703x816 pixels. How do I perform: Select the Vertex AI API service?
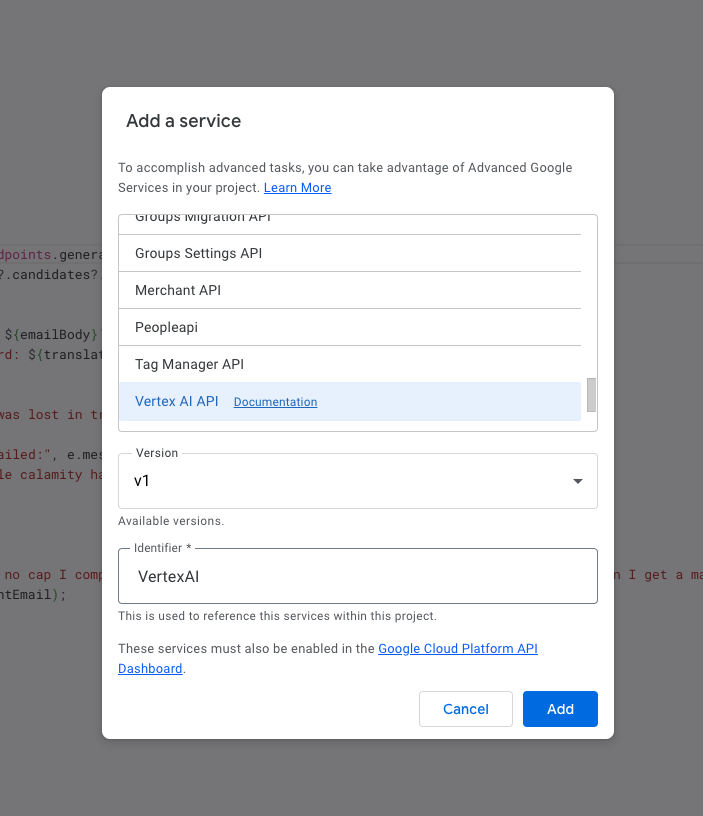pyautogui.click(x=176, y=401)
